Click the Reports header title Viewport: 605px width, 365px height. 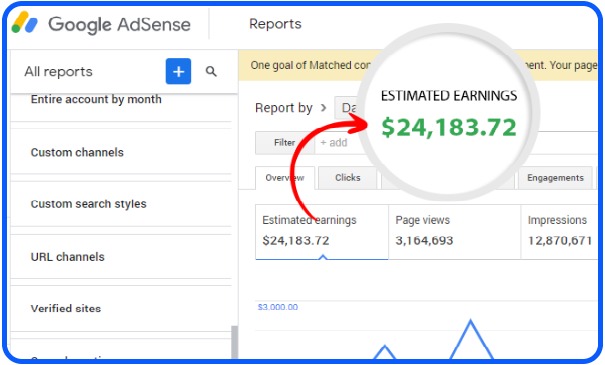tap(275, 24)
